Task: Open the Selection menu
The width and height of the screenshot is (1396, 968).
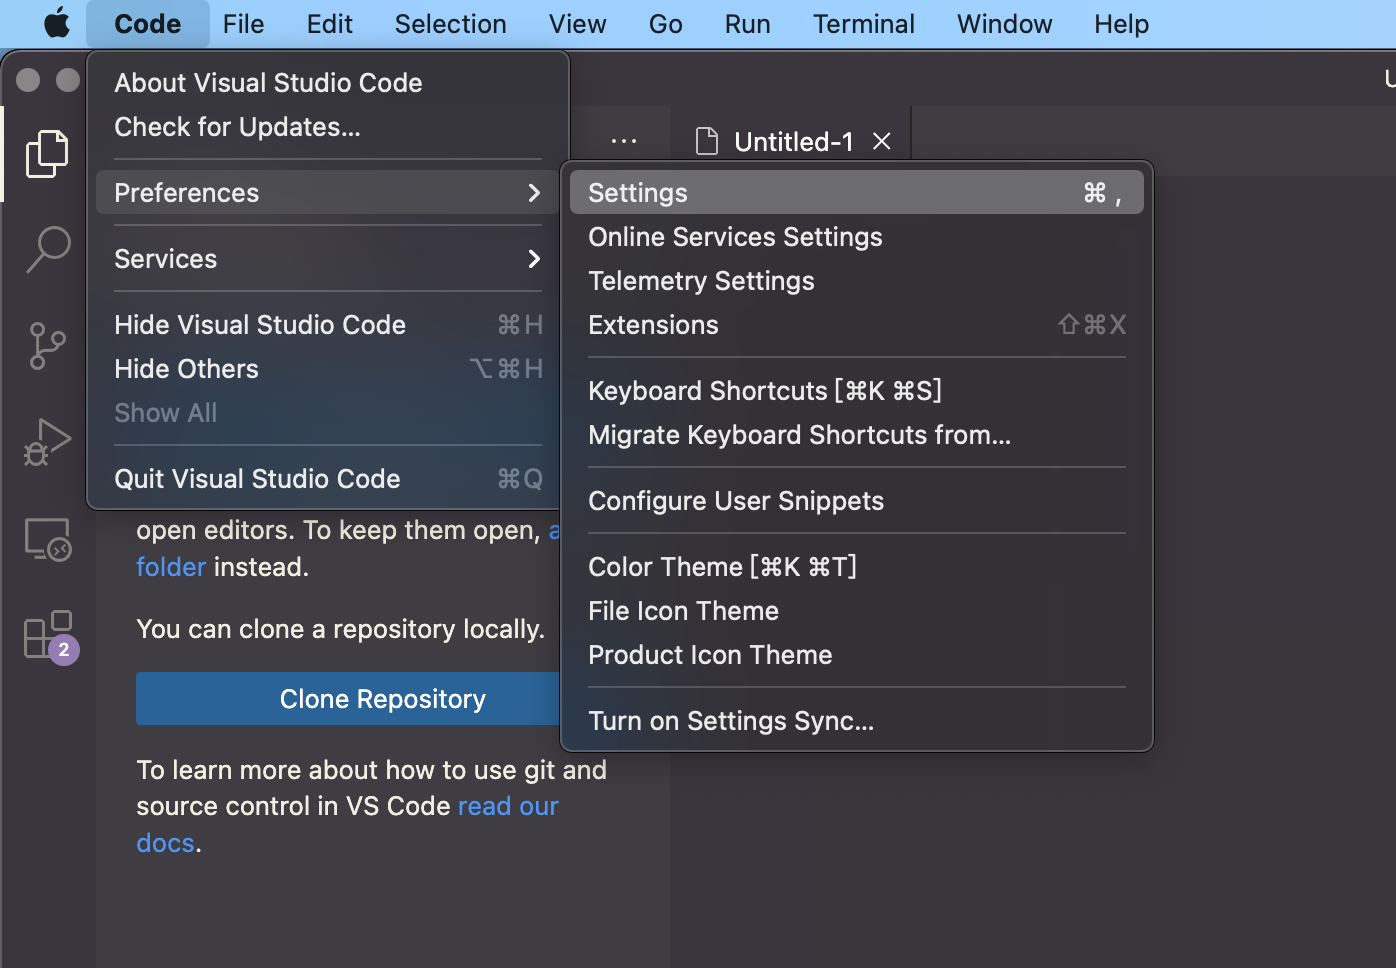Action: click(451, 24)
